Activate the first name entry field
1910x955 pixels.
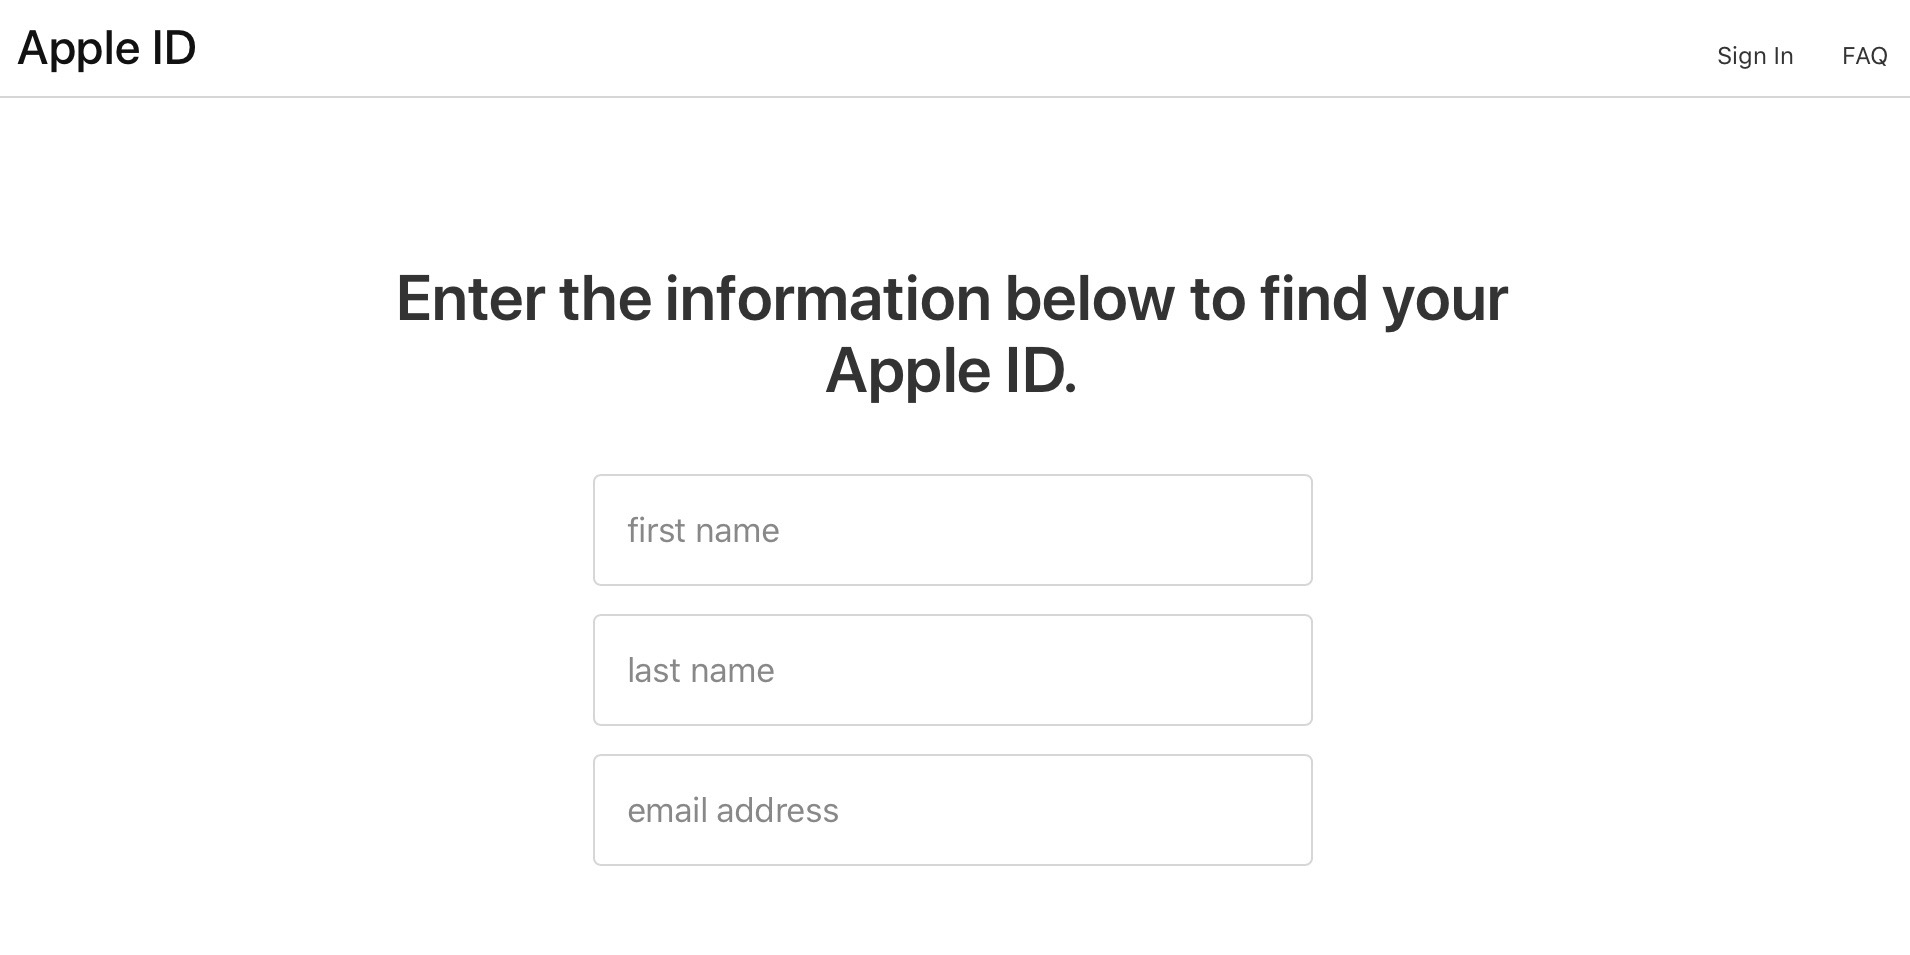(x=952, y=530)
